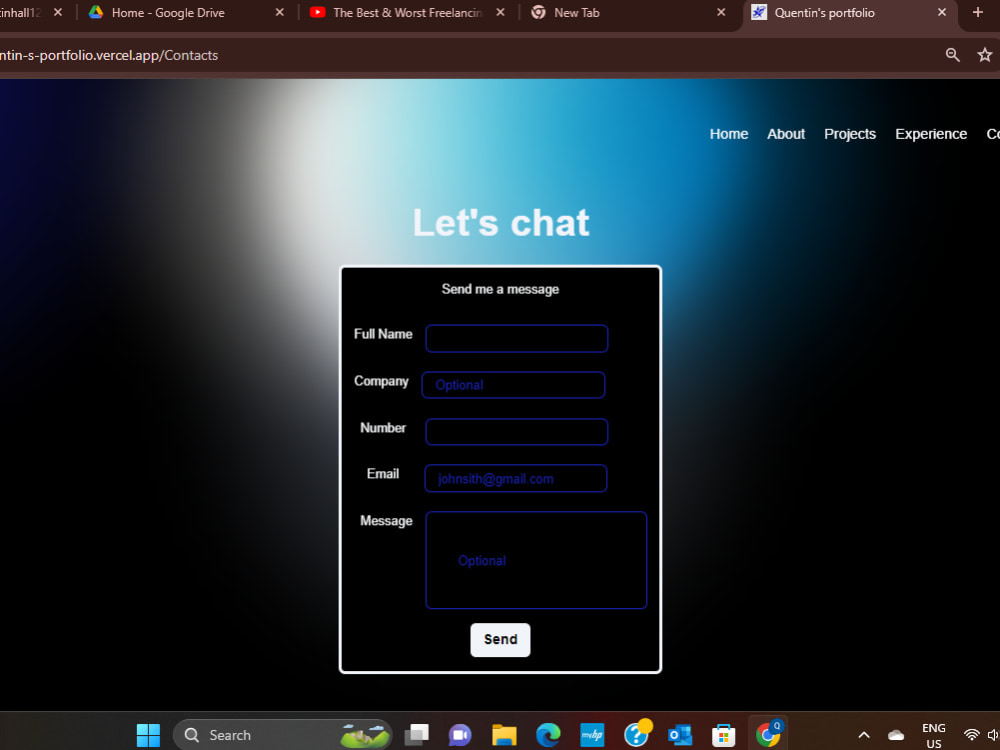1000x750 pixels.
Task: Click the Send button
Action: 500,640
